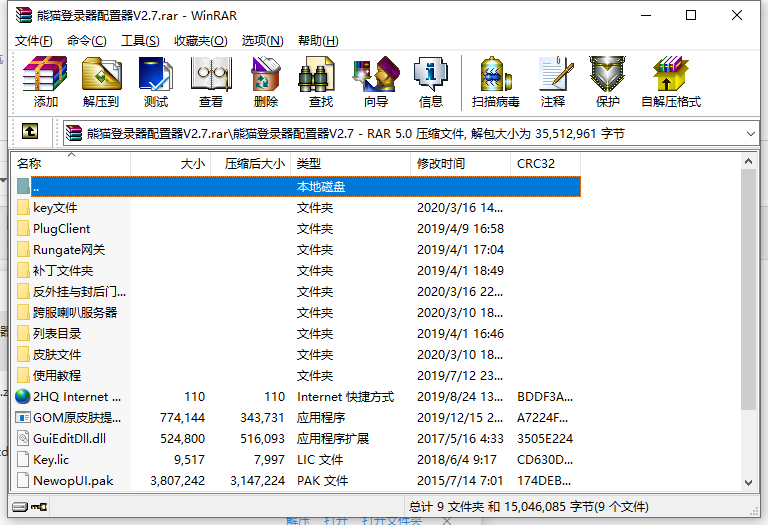
Task: Click the Find (查找) binoculars icon
Action: pyautogui.click(x=316, y=73)
